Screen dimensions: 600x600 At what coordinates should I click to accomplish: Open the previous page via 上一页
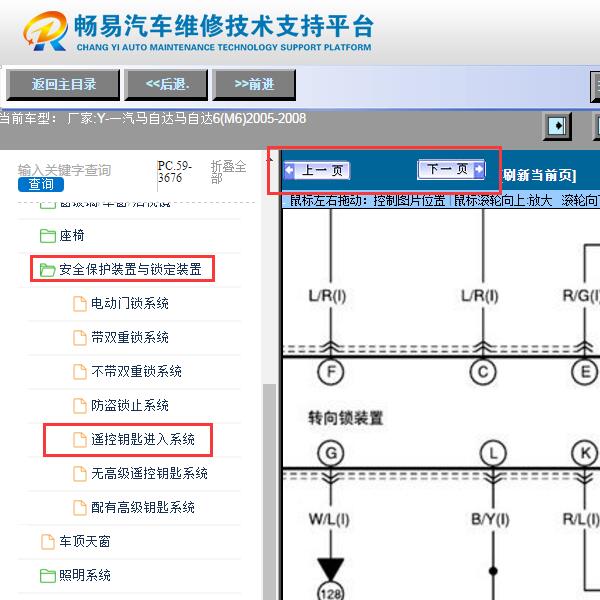tap(317, 170)
